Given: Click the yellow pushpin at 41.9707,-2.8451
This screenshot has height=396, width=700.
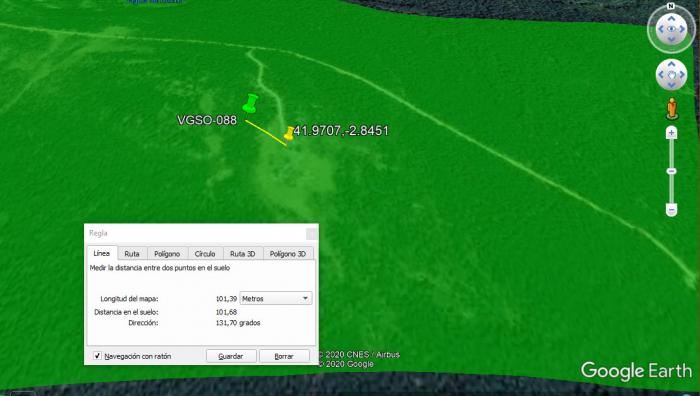Looking at the screenshot, I should tap(289, 133).
